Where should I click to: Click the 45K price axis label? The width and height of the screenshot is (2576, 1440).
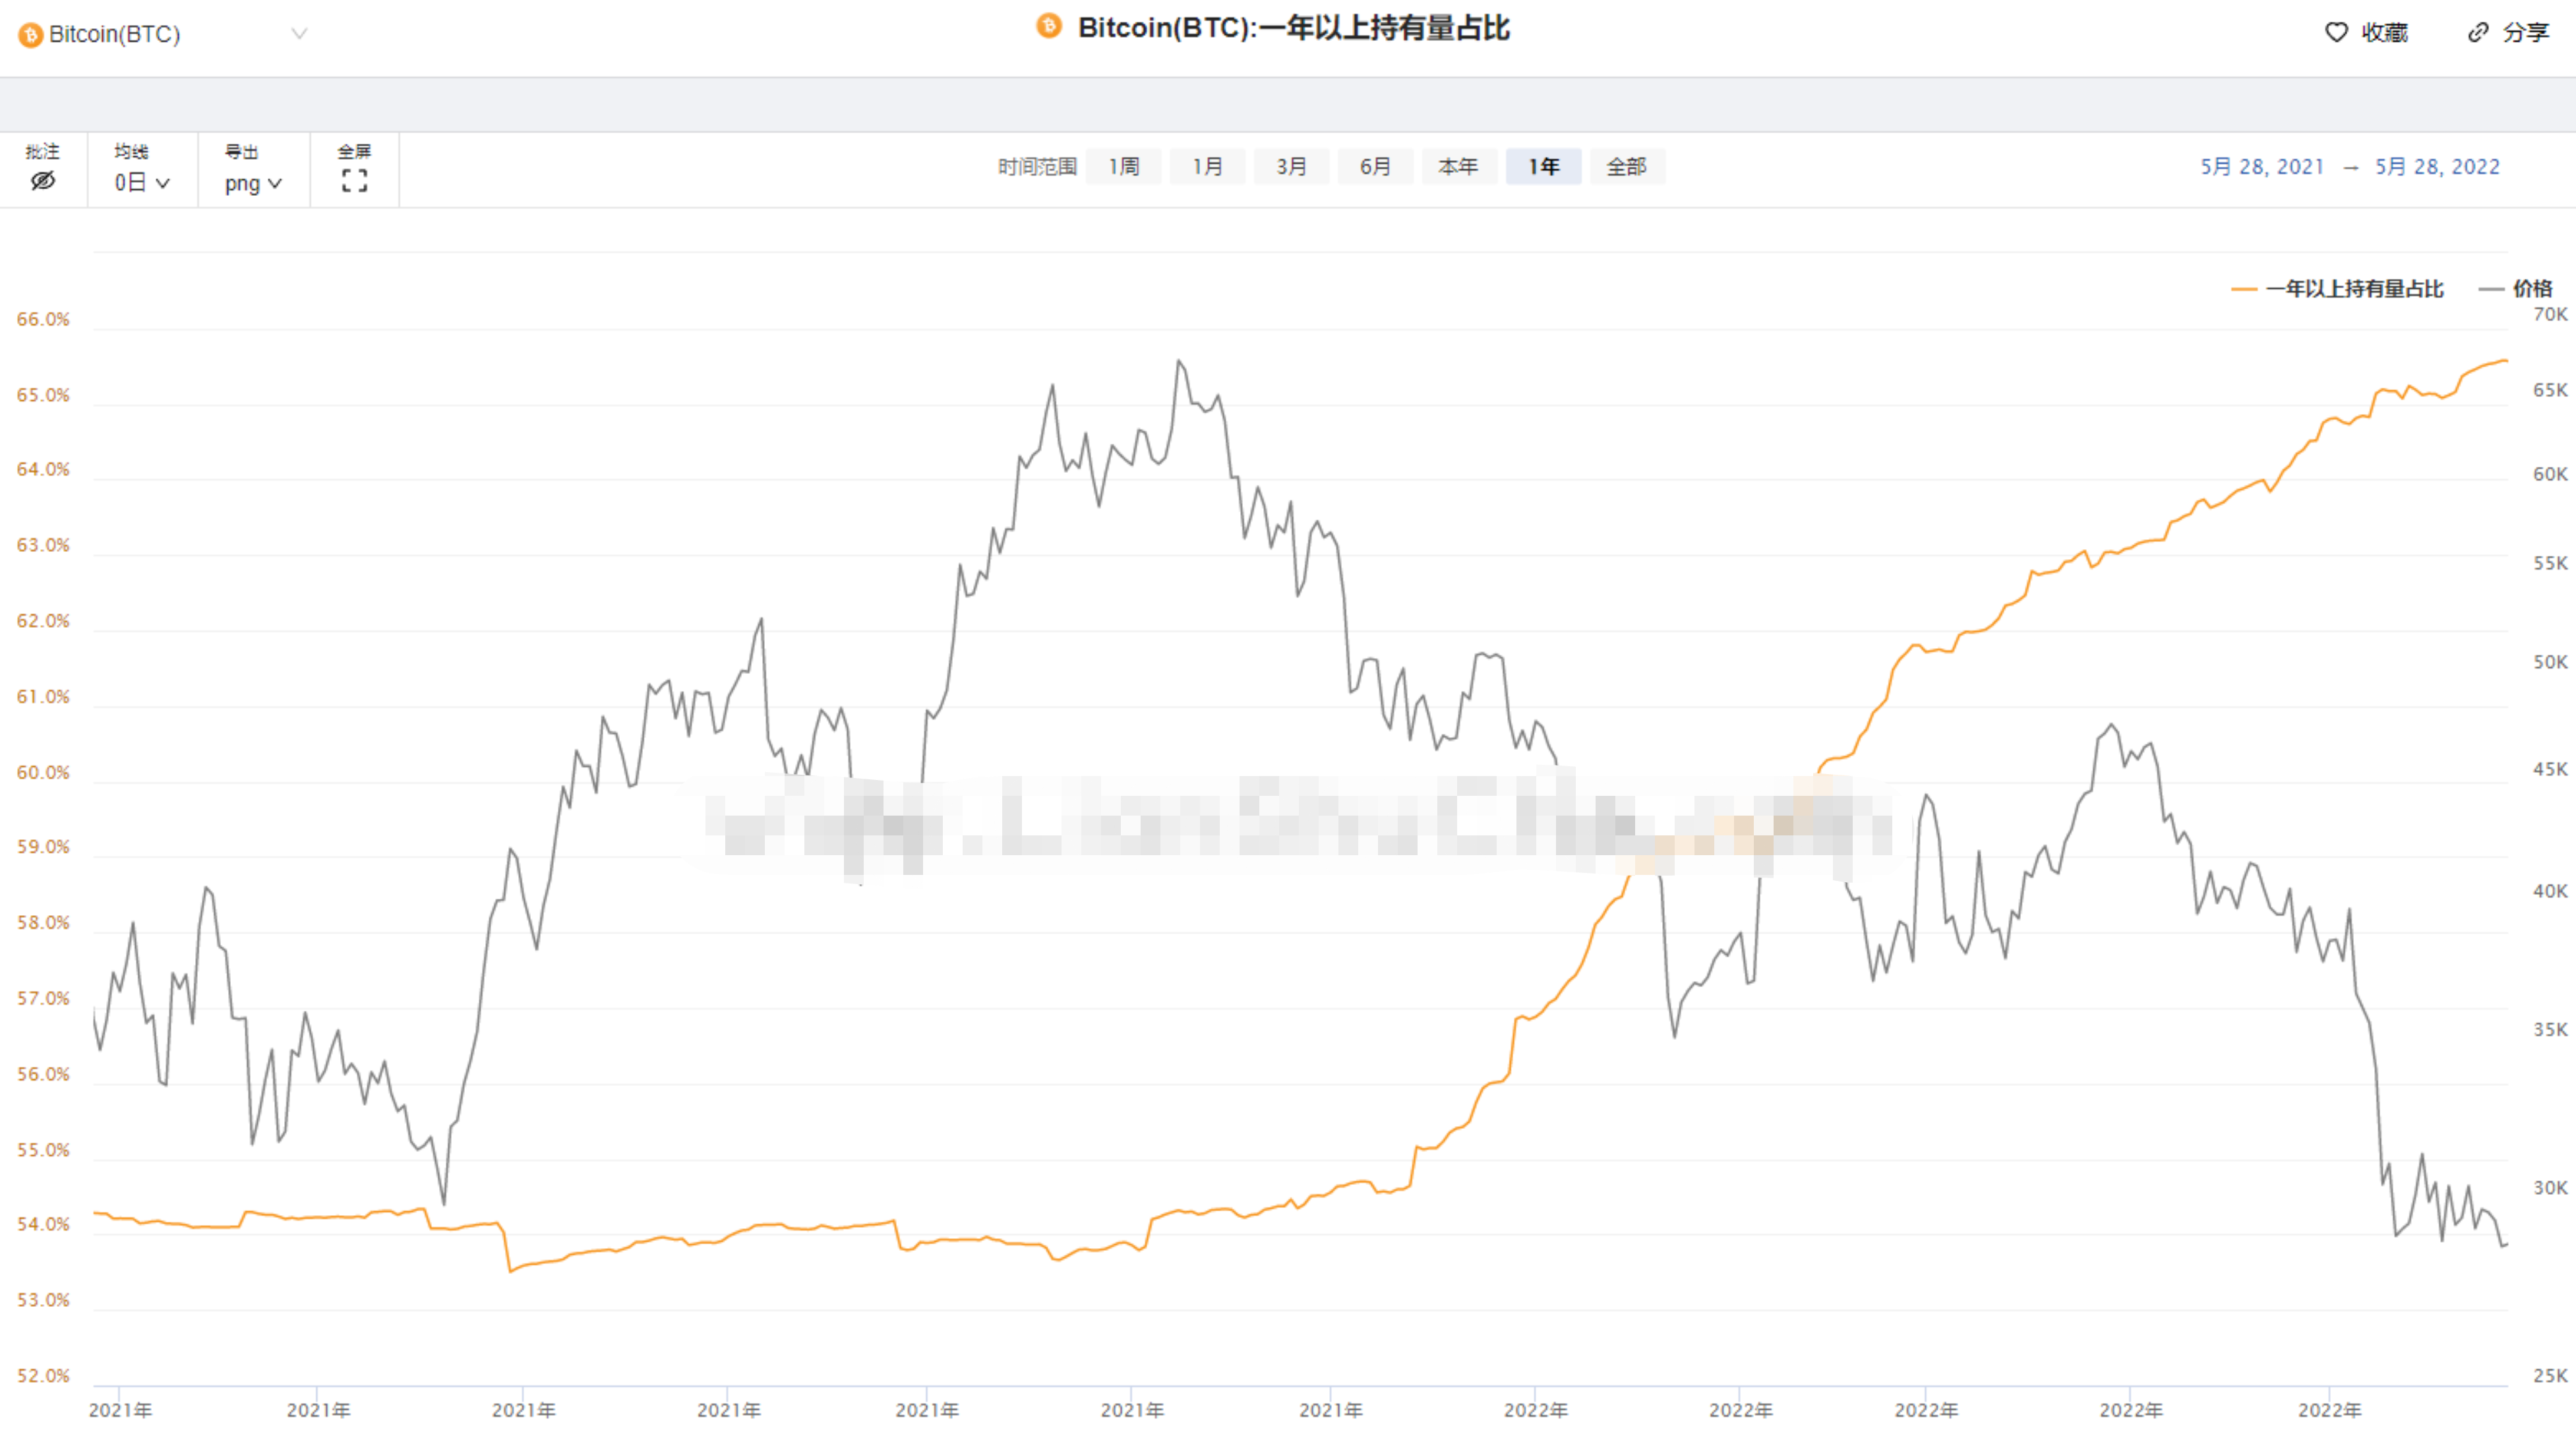(2549, 769)
